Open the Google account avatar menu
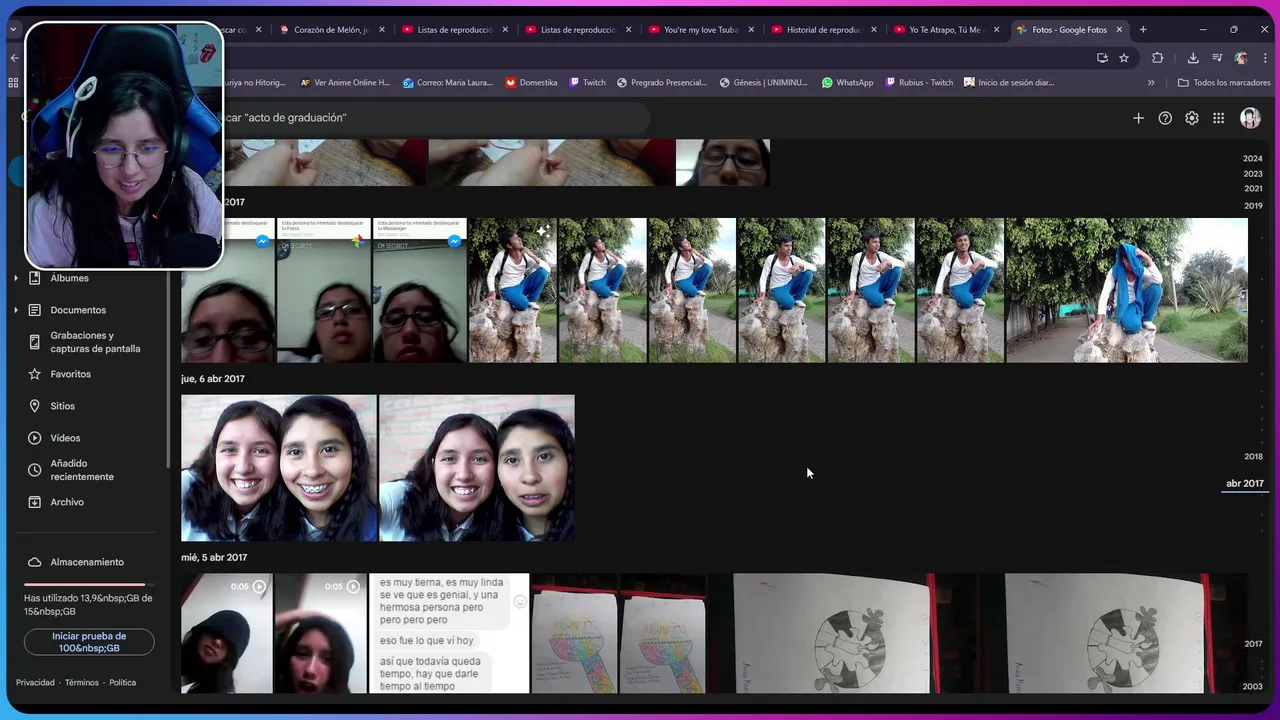 (1250, 118)
